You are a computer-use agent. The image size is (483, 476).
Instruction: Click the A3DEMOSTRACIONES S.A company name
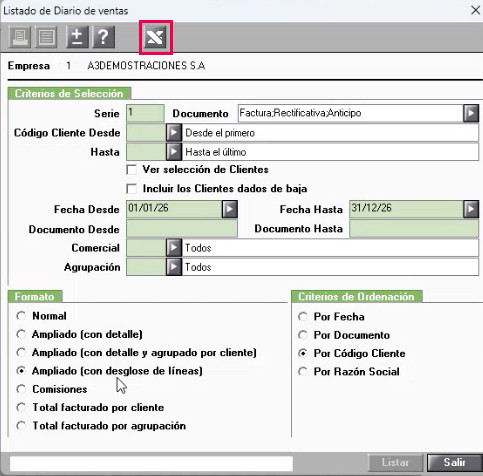(x=146, y=66)
